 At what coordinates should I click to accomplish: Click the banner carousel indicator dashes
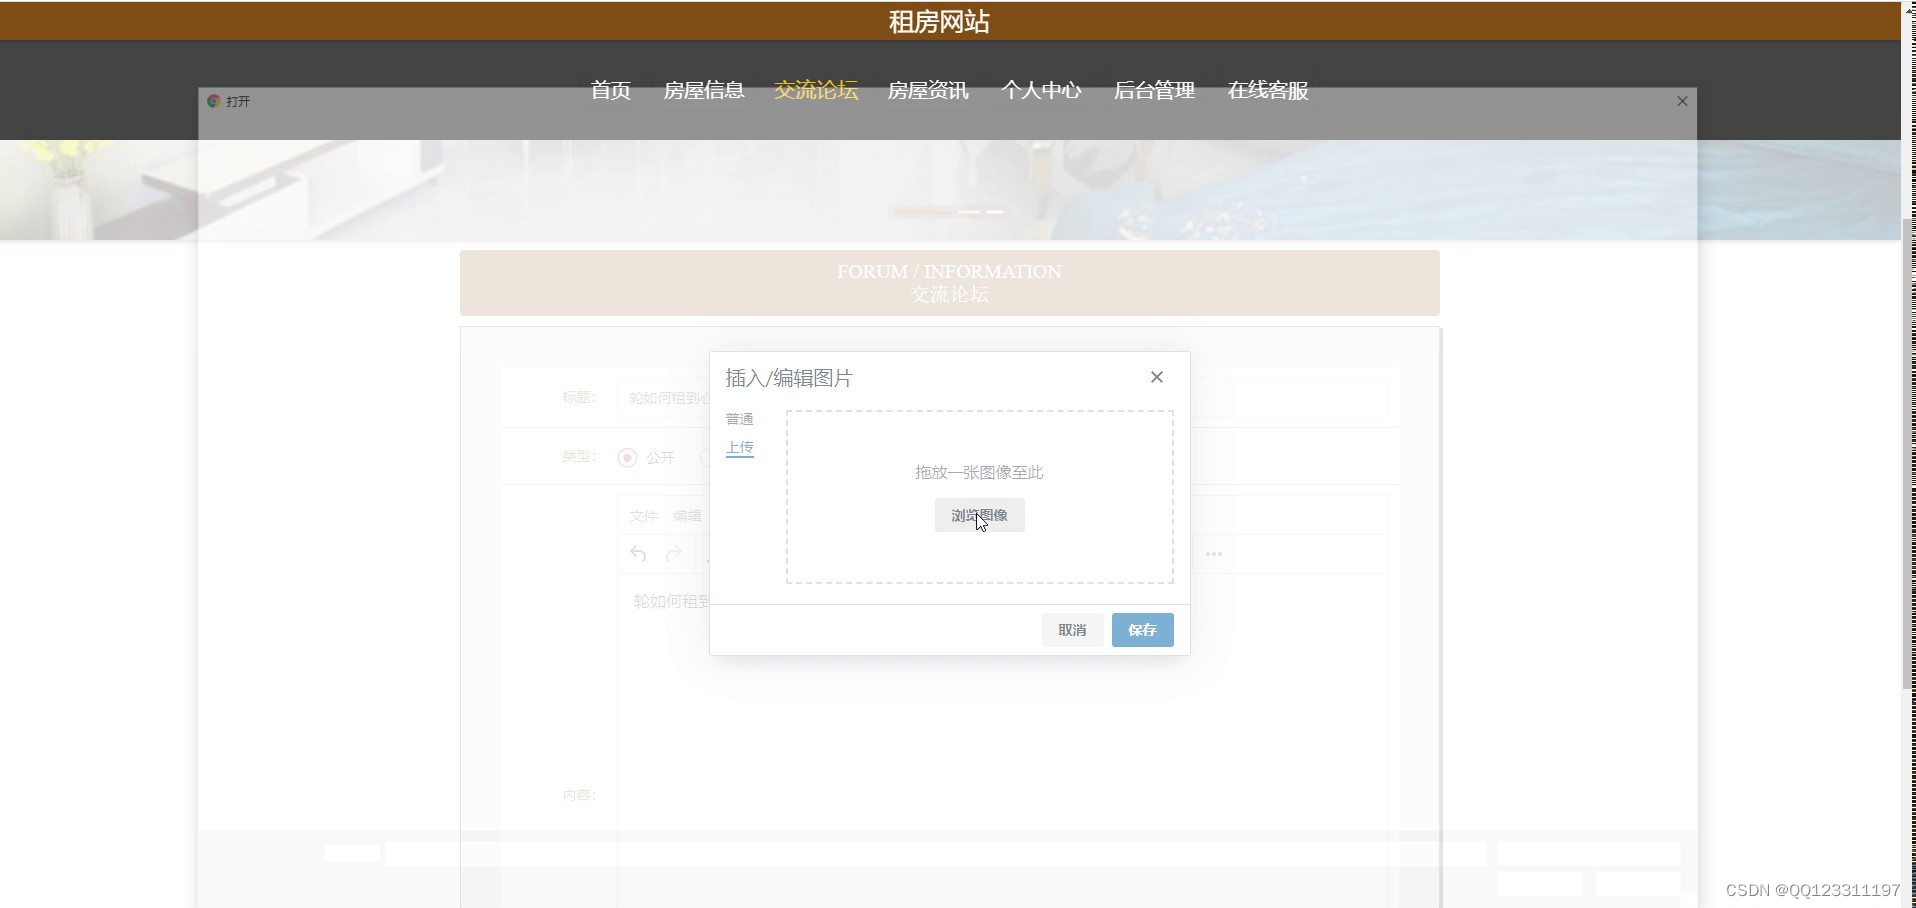pos(947,212)
